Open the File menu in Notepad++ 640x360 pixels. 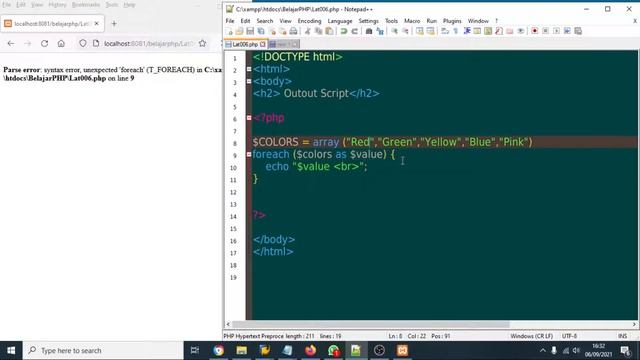pyautogui.click(x=230, y=21)
